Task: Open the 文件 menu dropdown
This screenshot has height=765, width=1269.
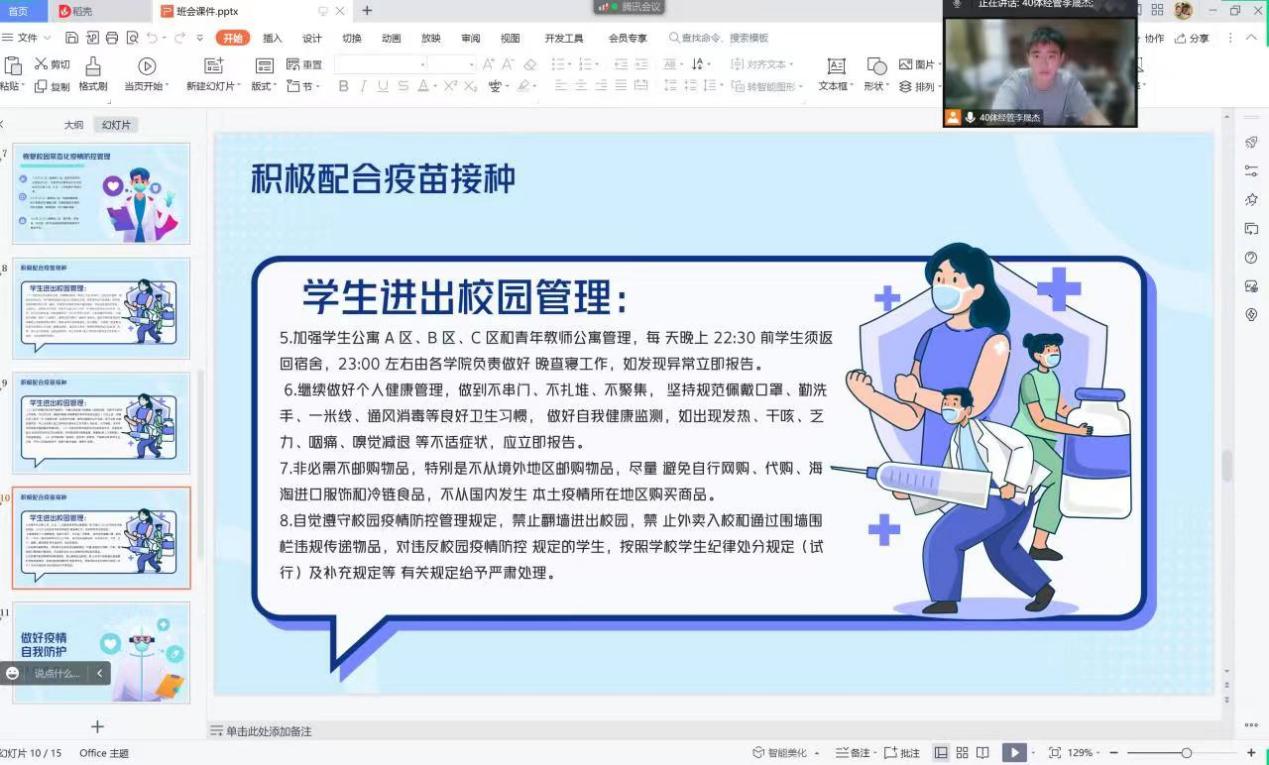Action: coord(27,38)
